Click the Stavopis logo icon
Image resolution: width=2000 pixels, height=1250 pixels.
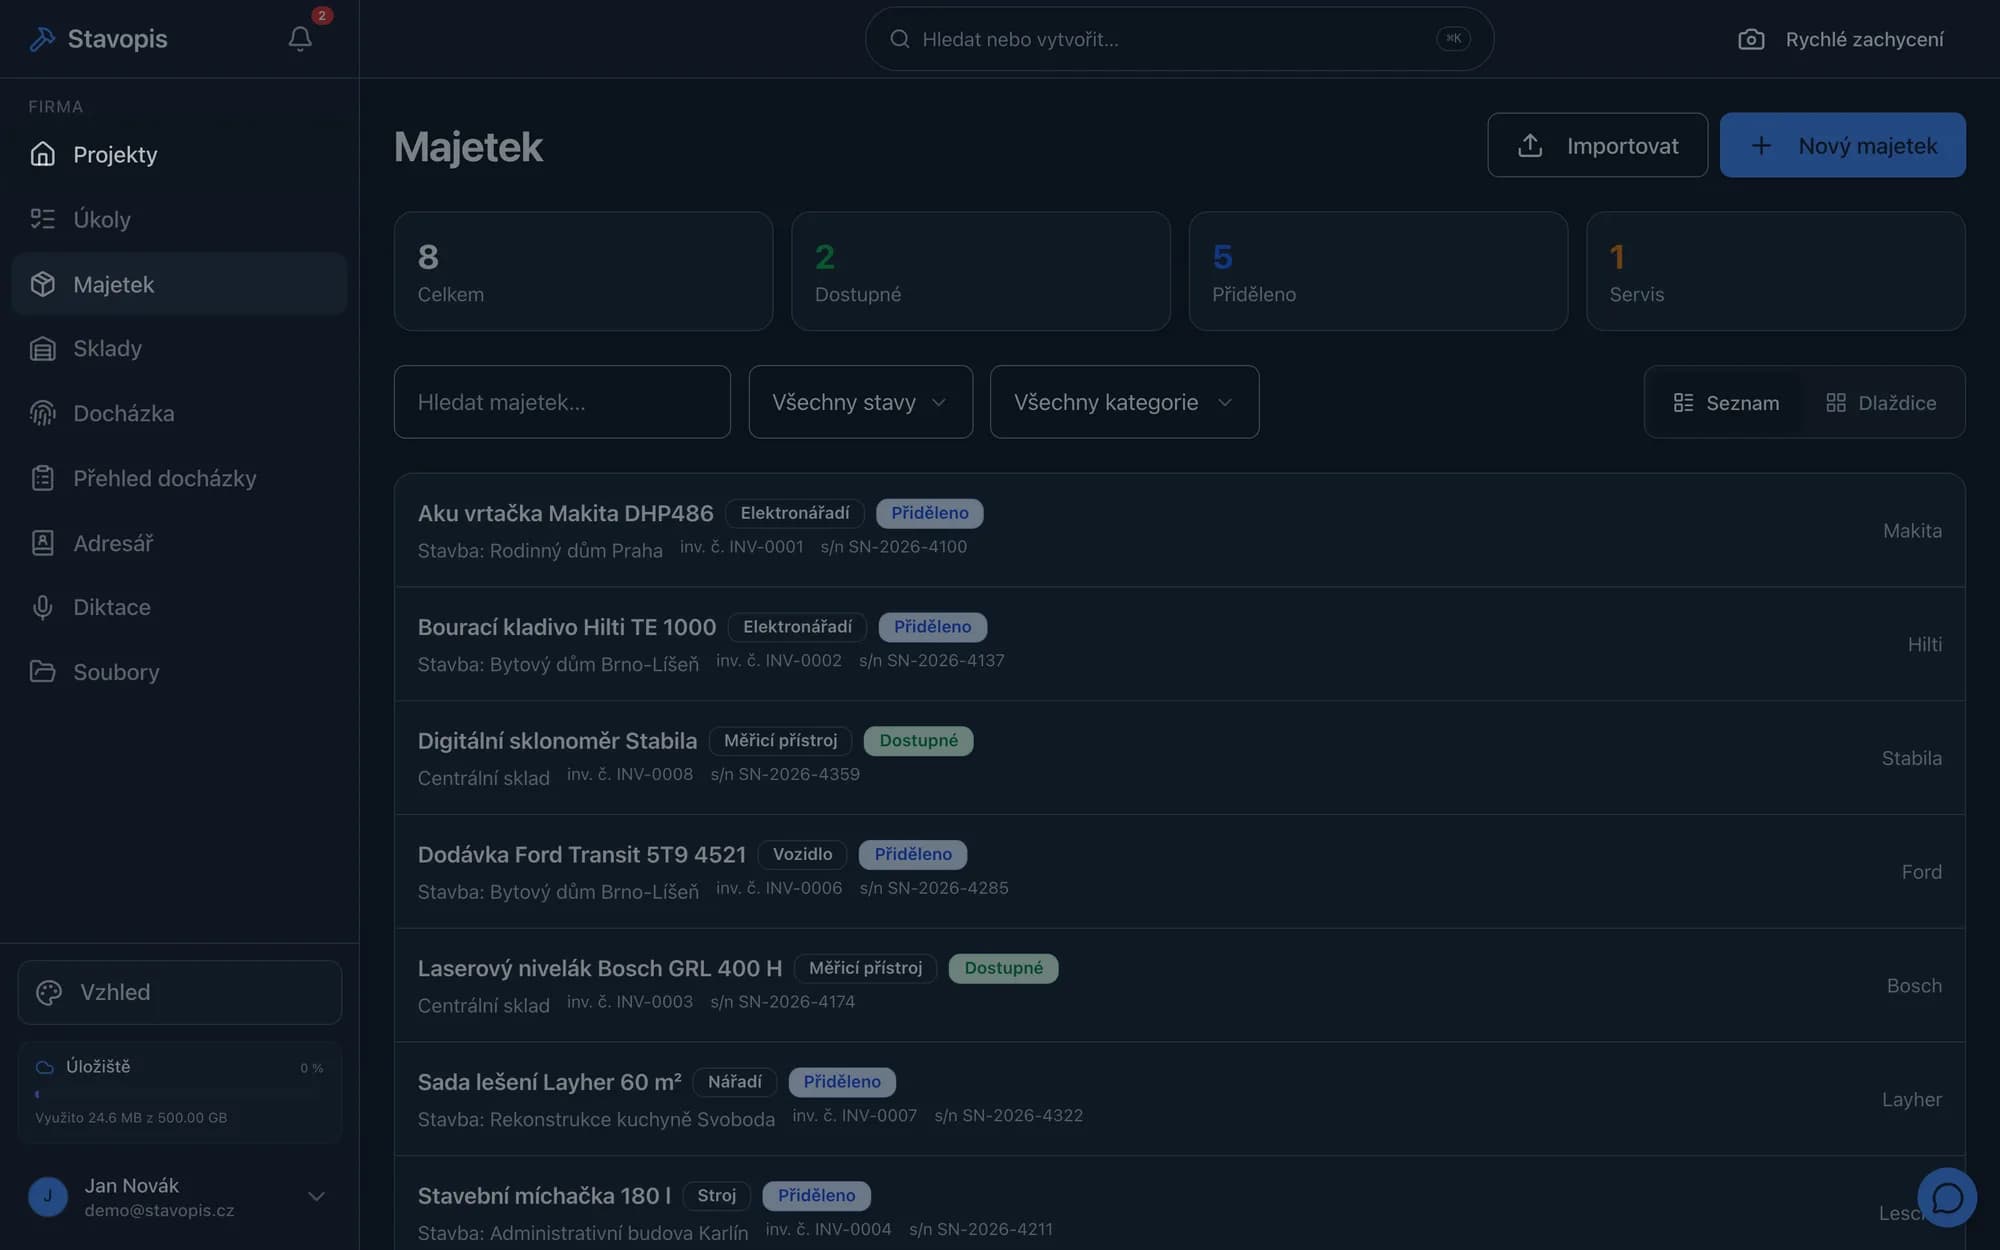42,39
